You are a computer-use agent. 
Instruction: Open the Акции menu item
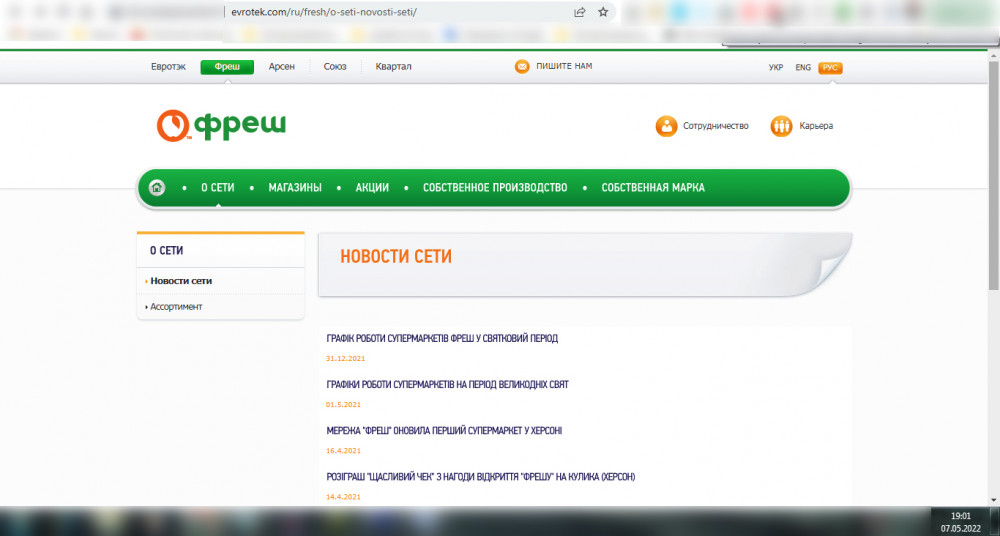372,188
